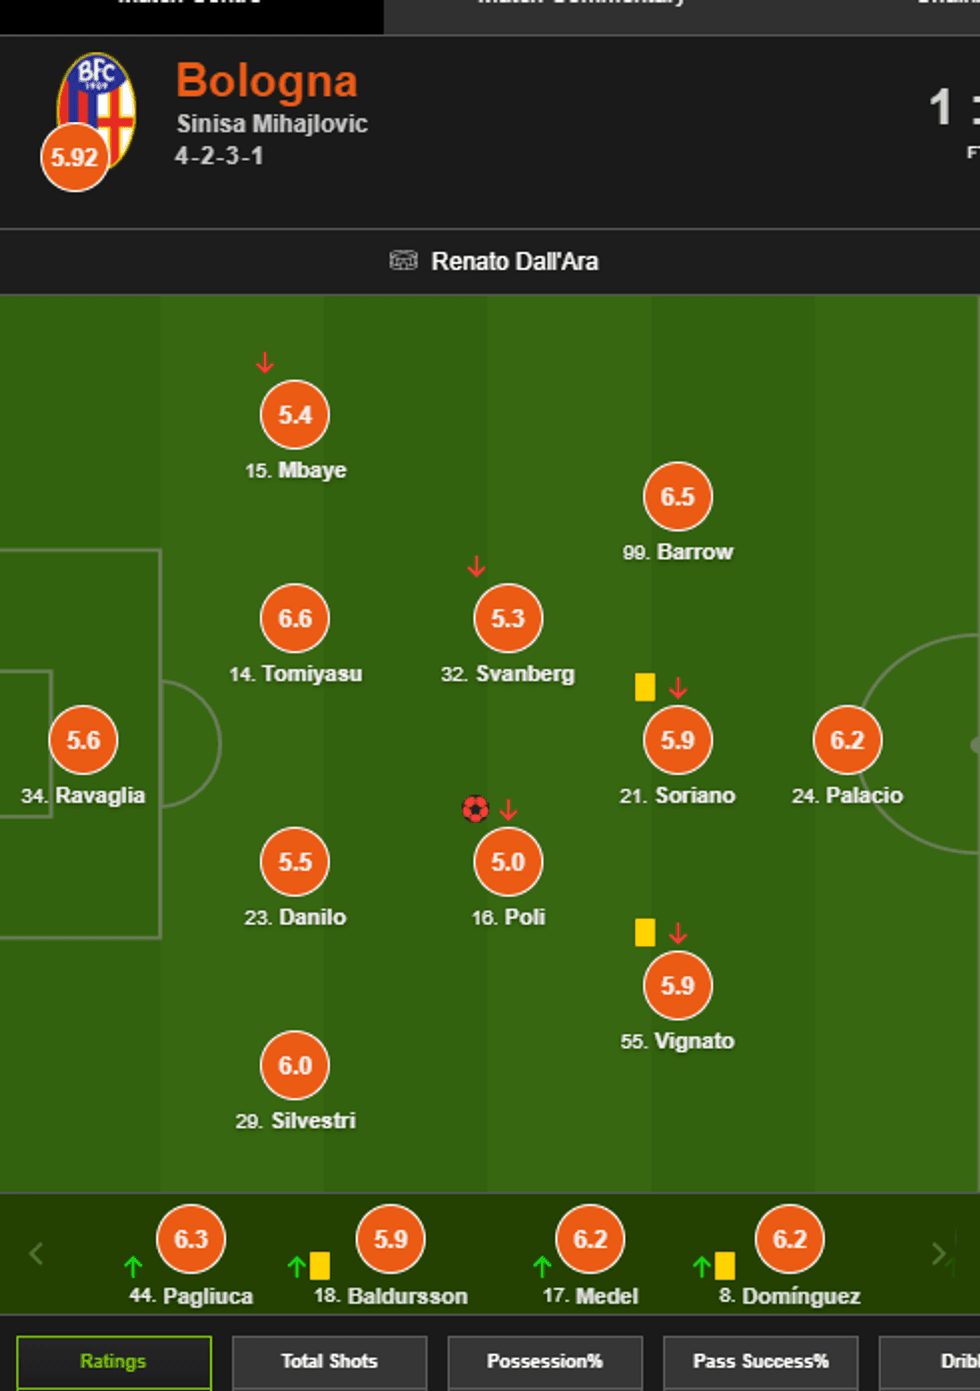This screenshot has height=1391, width=980.
Task: Show the Pass Success% tab
Action: click(x=760, y=1361)
